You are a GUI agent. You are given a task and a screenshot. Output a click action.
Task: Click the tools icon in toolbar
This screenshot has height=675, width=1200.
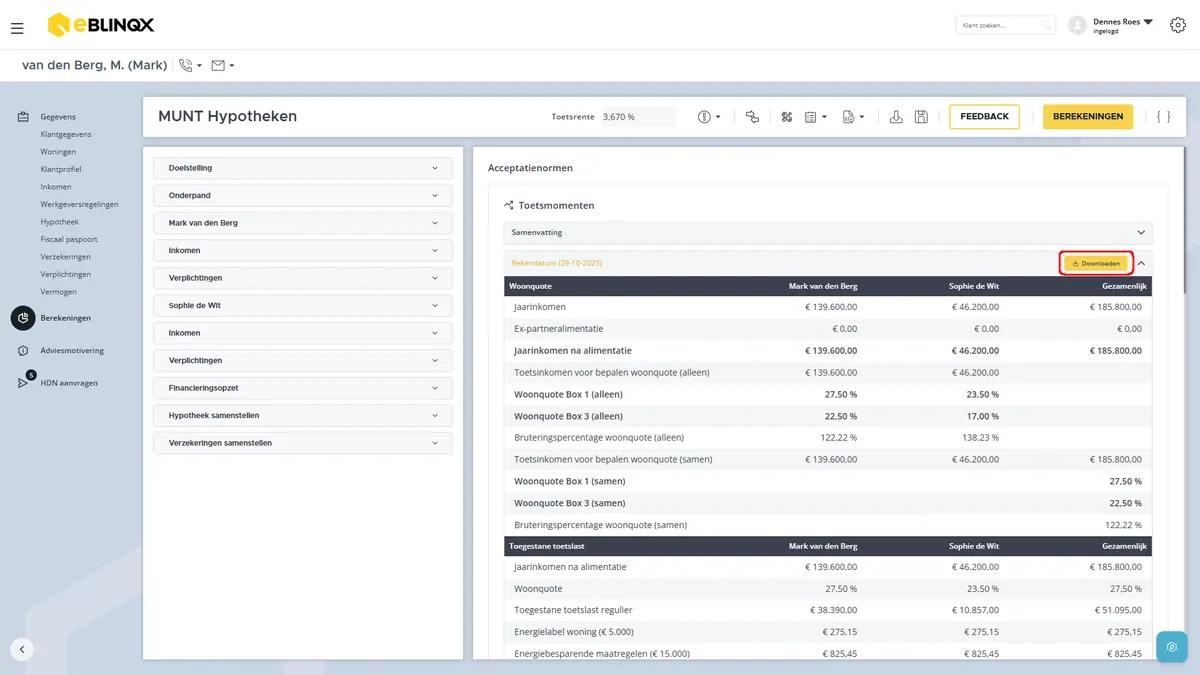tap(787, 117)
